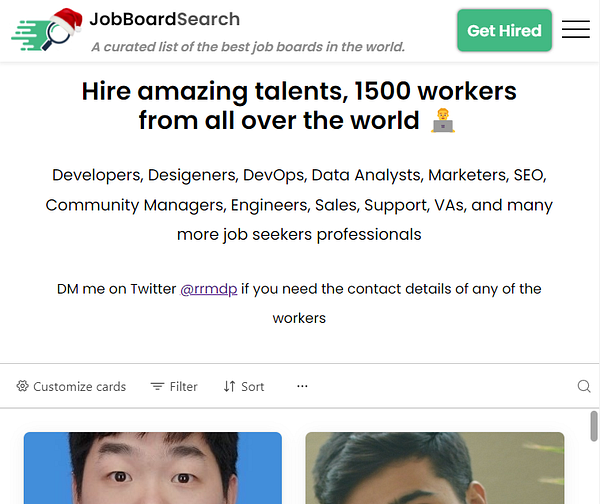Click the Customize cards gear icon
600x504 pixels.
coord(23,386)
